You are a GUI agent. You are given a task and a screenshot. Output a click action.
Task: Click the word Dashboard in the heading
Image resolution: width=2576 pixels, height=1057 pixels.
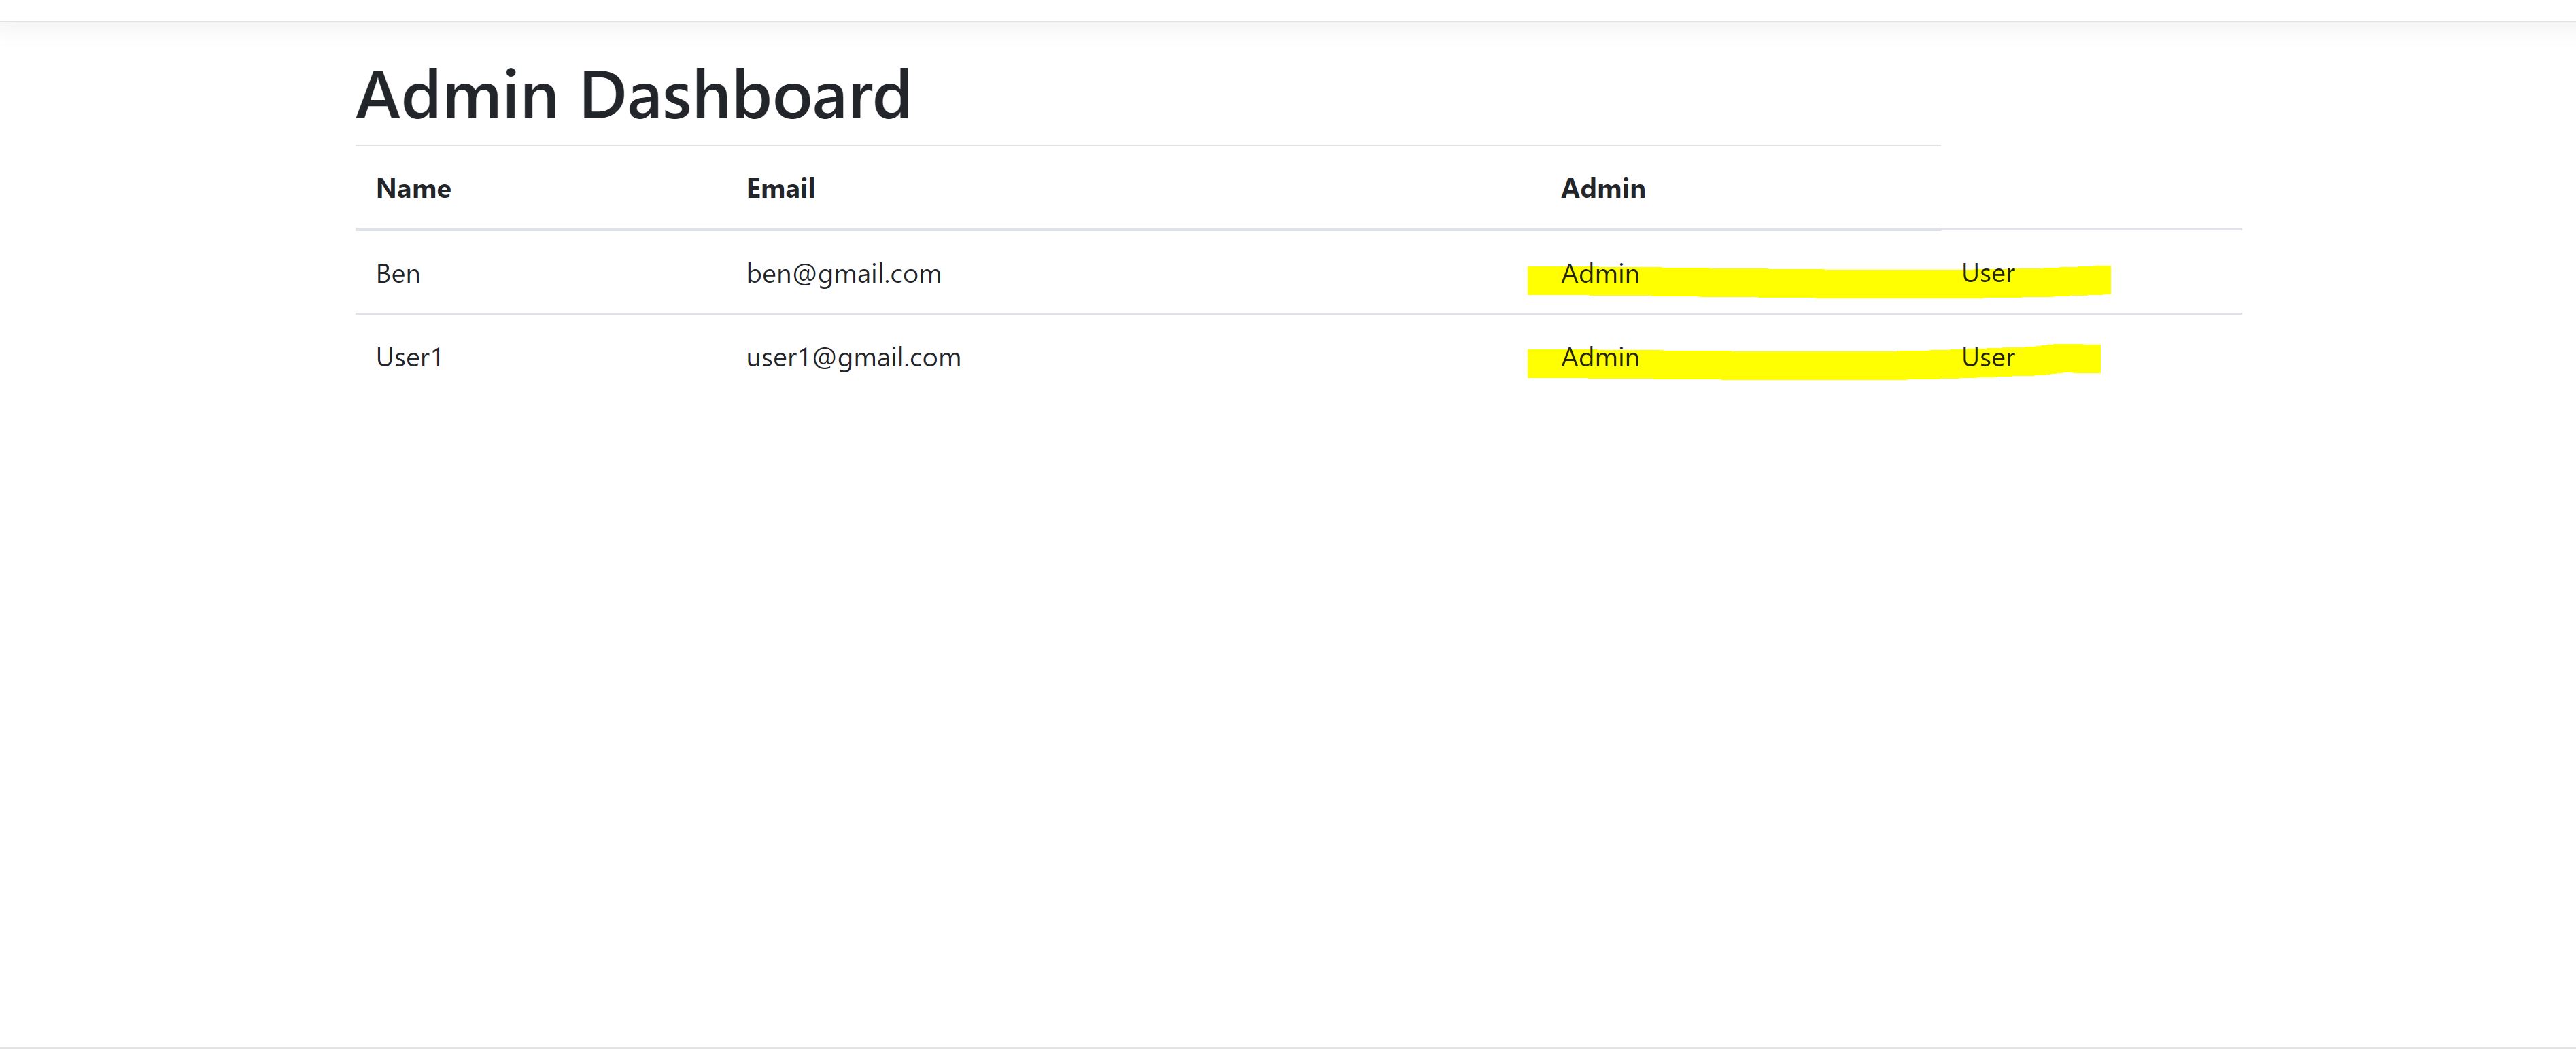(x=745, y=96)
